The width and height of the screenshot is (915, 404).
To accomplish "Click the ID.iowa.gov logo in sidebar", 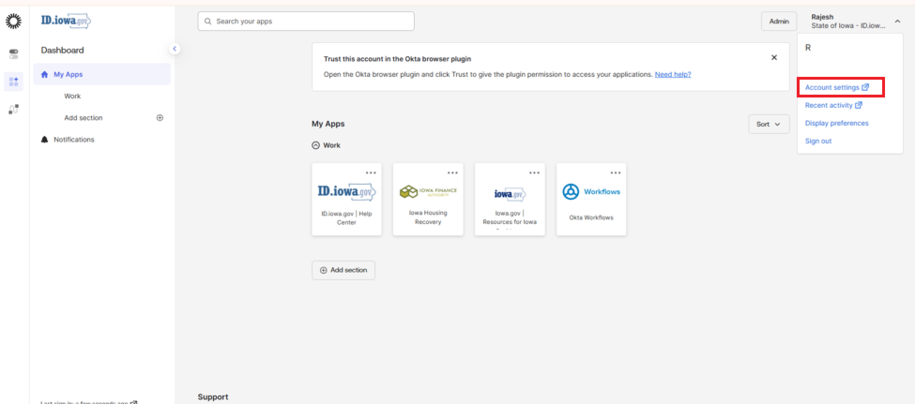I will pos(65,21).
